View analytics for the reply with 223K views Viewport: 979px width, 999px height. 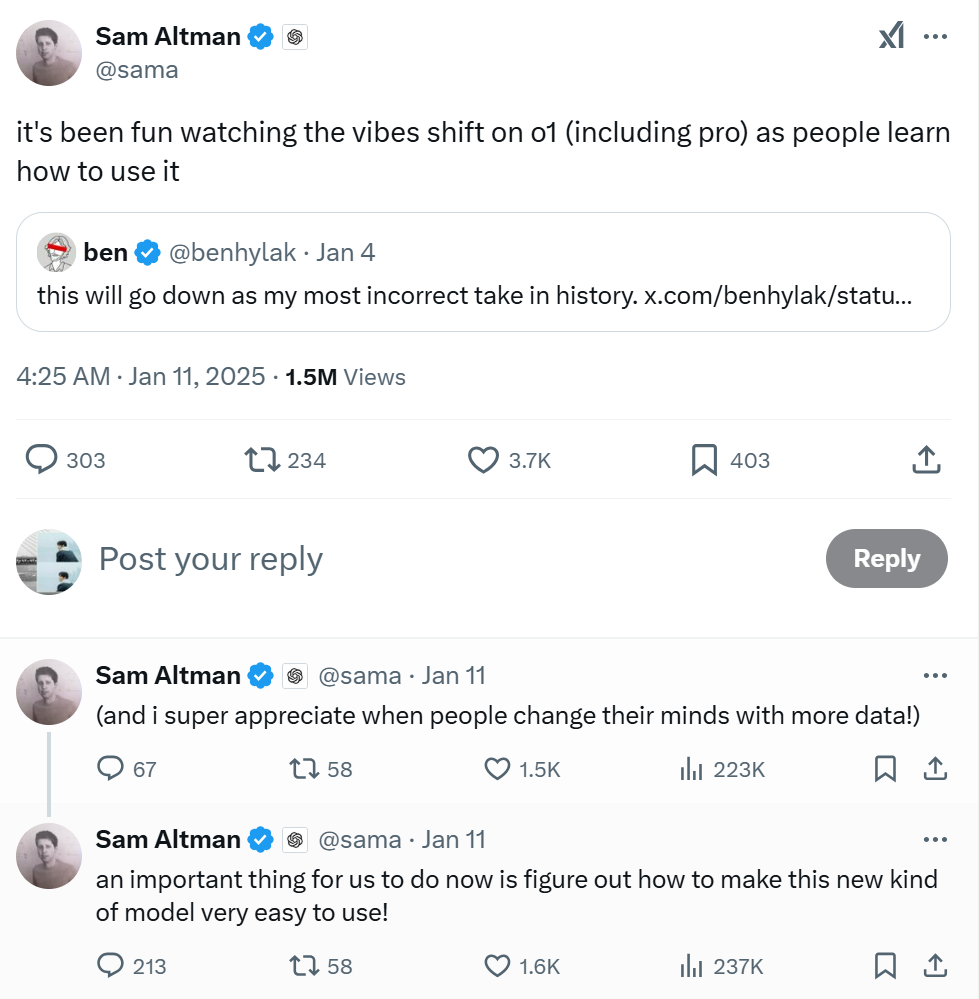pyautogui.click(x=722, y=769)
